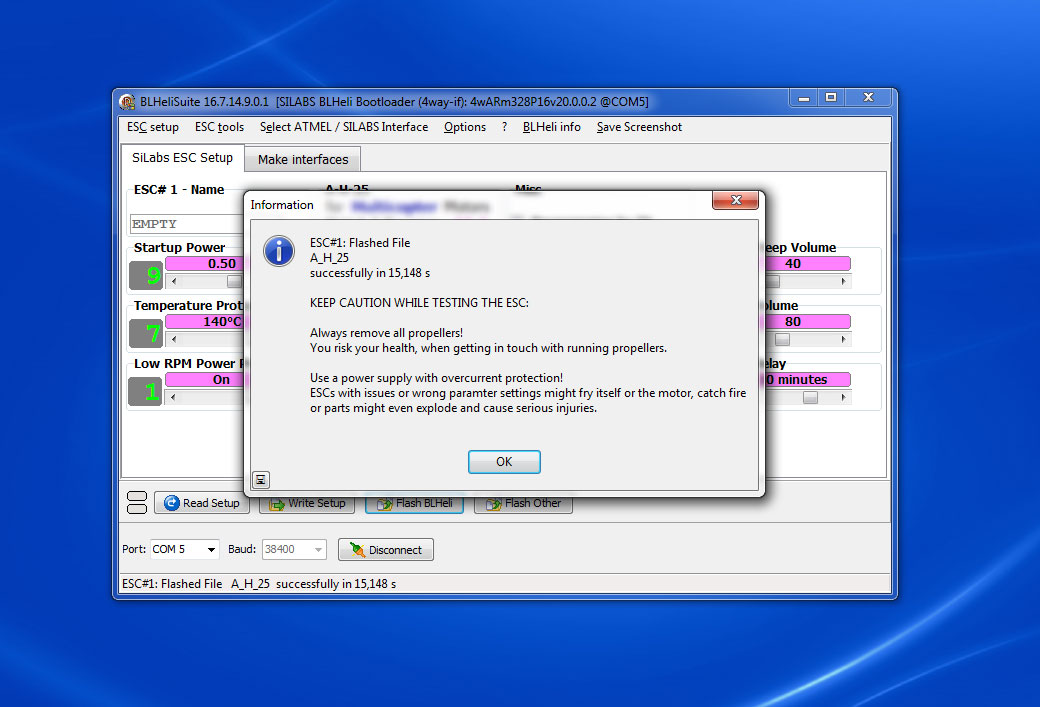Open the ? help menu

pos(504,127)
